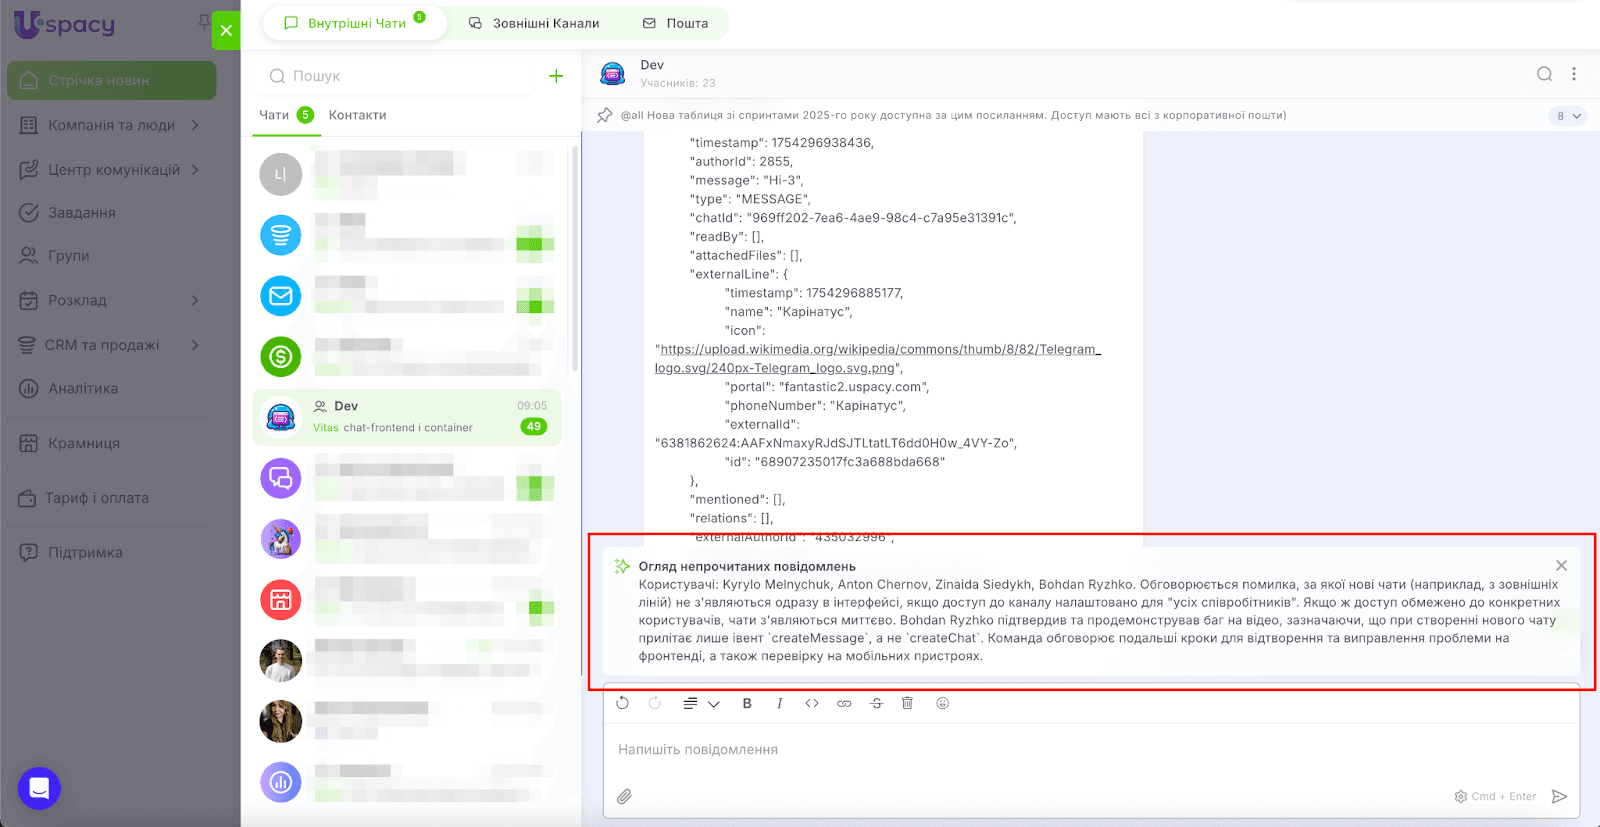Search messages in the Dev chat

click(x=1545, y=74)
